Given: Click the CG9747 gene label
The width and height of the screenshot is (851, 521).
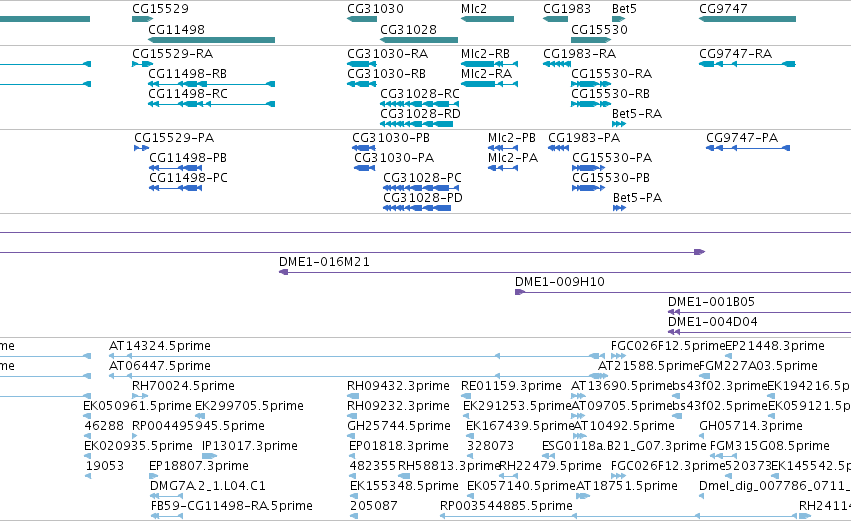Looking at the screenshot, I should coord(723,9).
